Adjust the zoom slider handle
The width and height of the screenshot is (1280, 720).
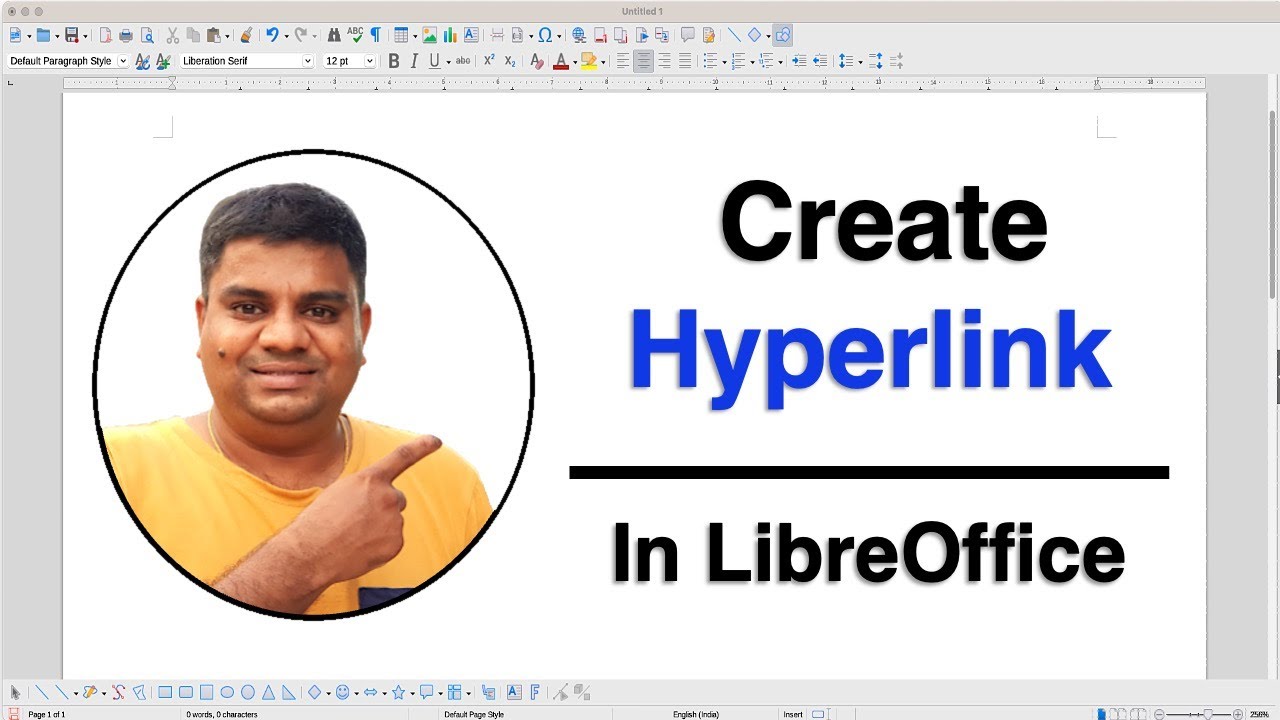coord(1208,714)
